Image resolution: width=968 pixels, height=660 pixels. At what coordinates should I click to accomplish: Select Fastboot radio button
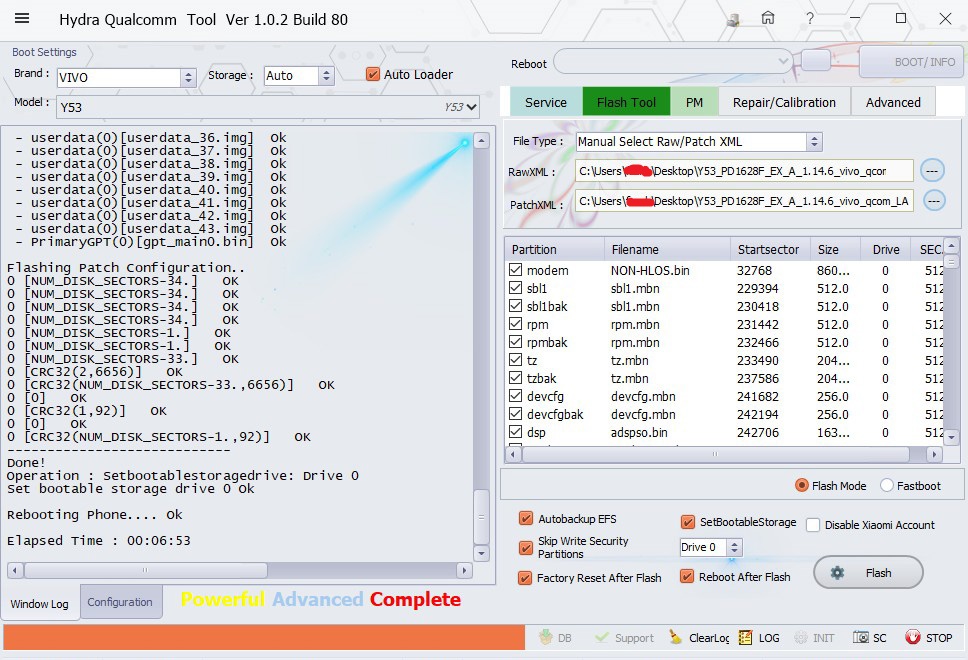coord(887,485)
